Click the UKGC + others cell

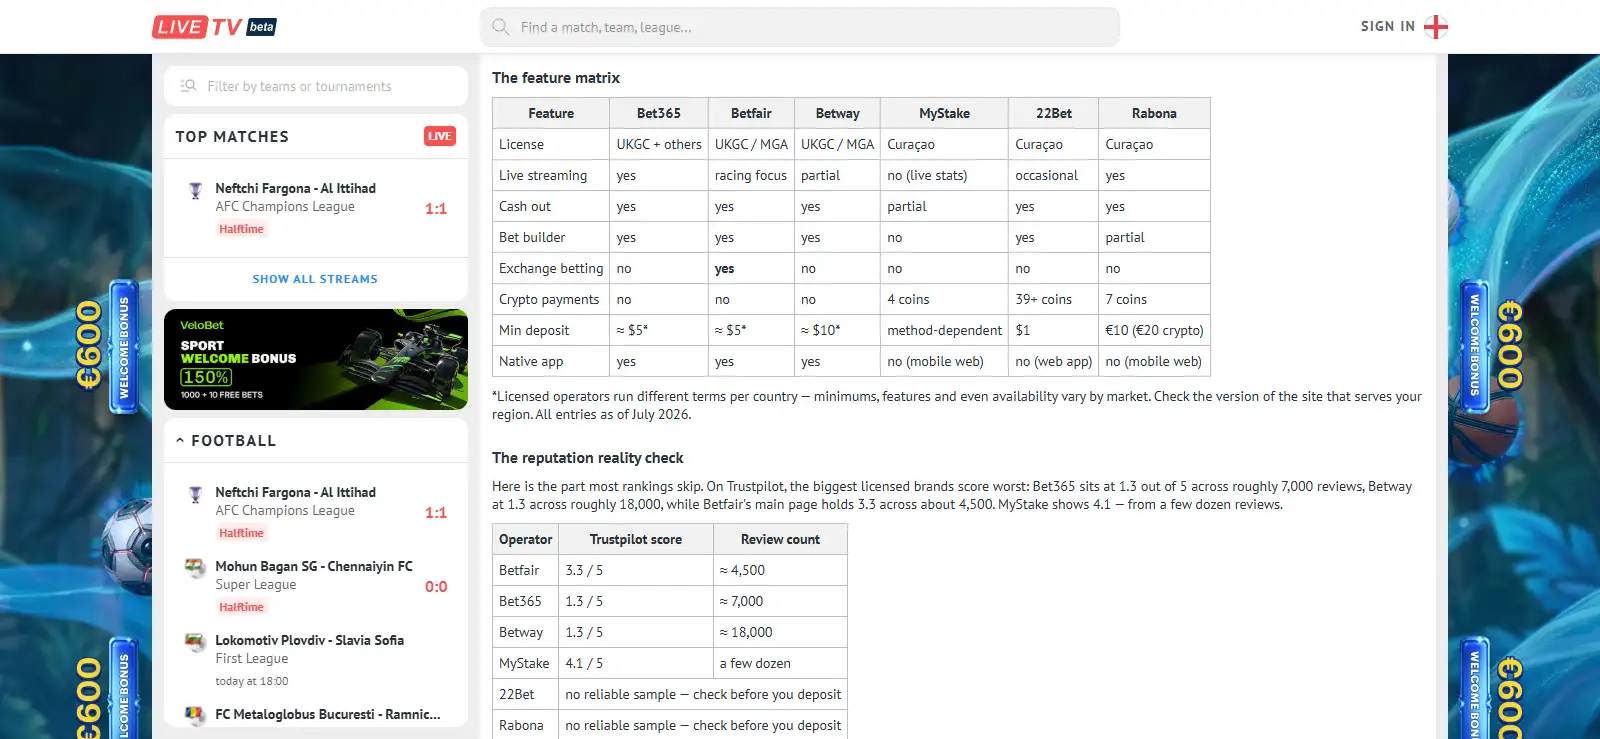click(x=659, y=144)
